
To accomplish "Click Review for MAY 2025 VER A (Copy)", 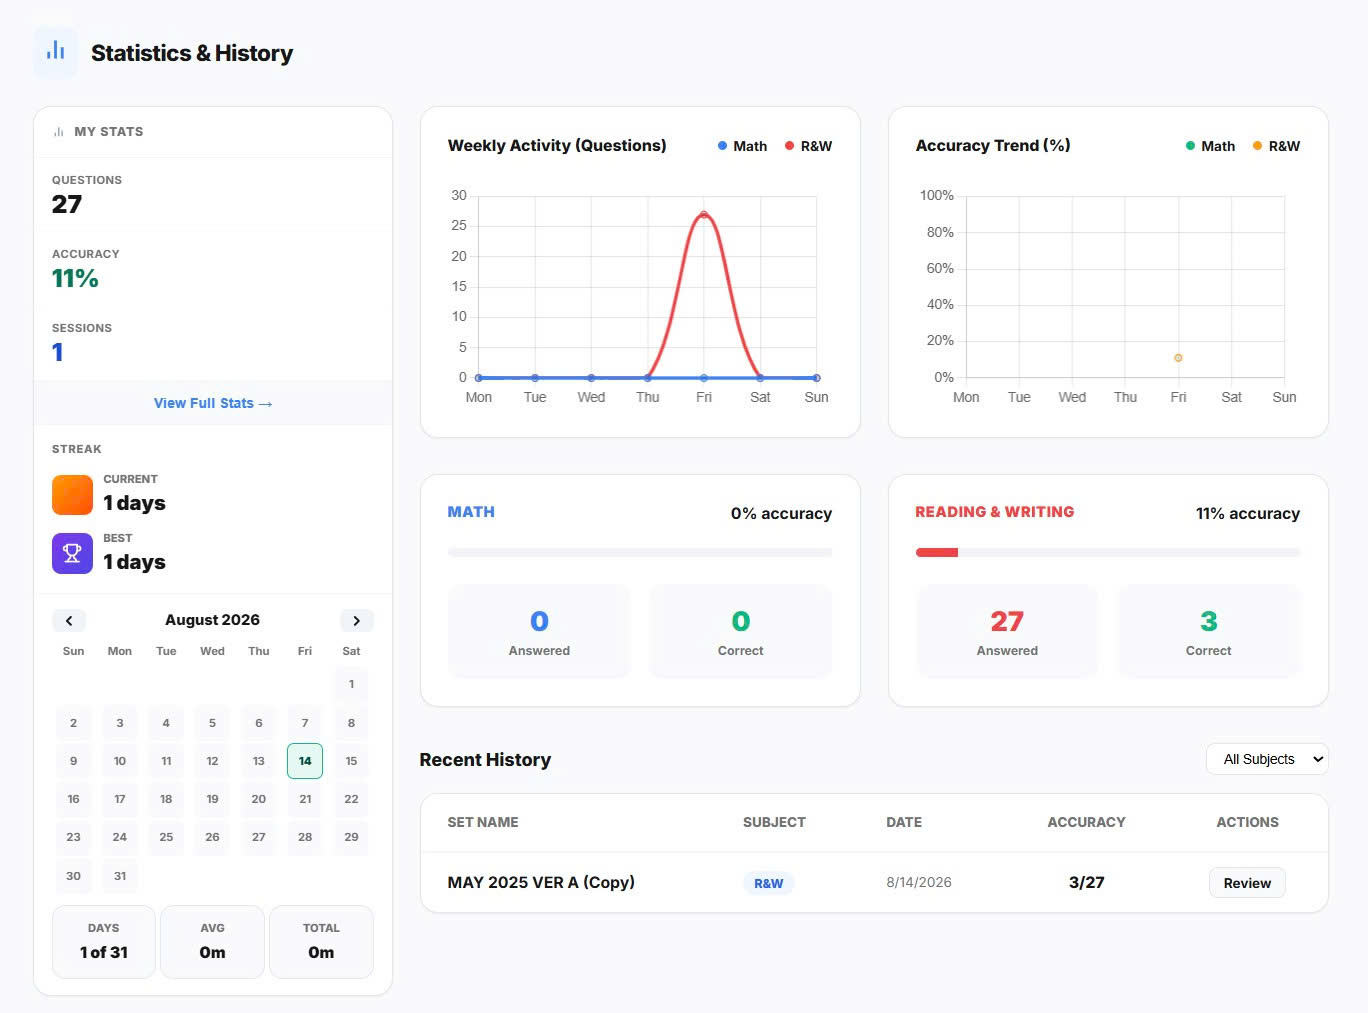I will 1247,883.
